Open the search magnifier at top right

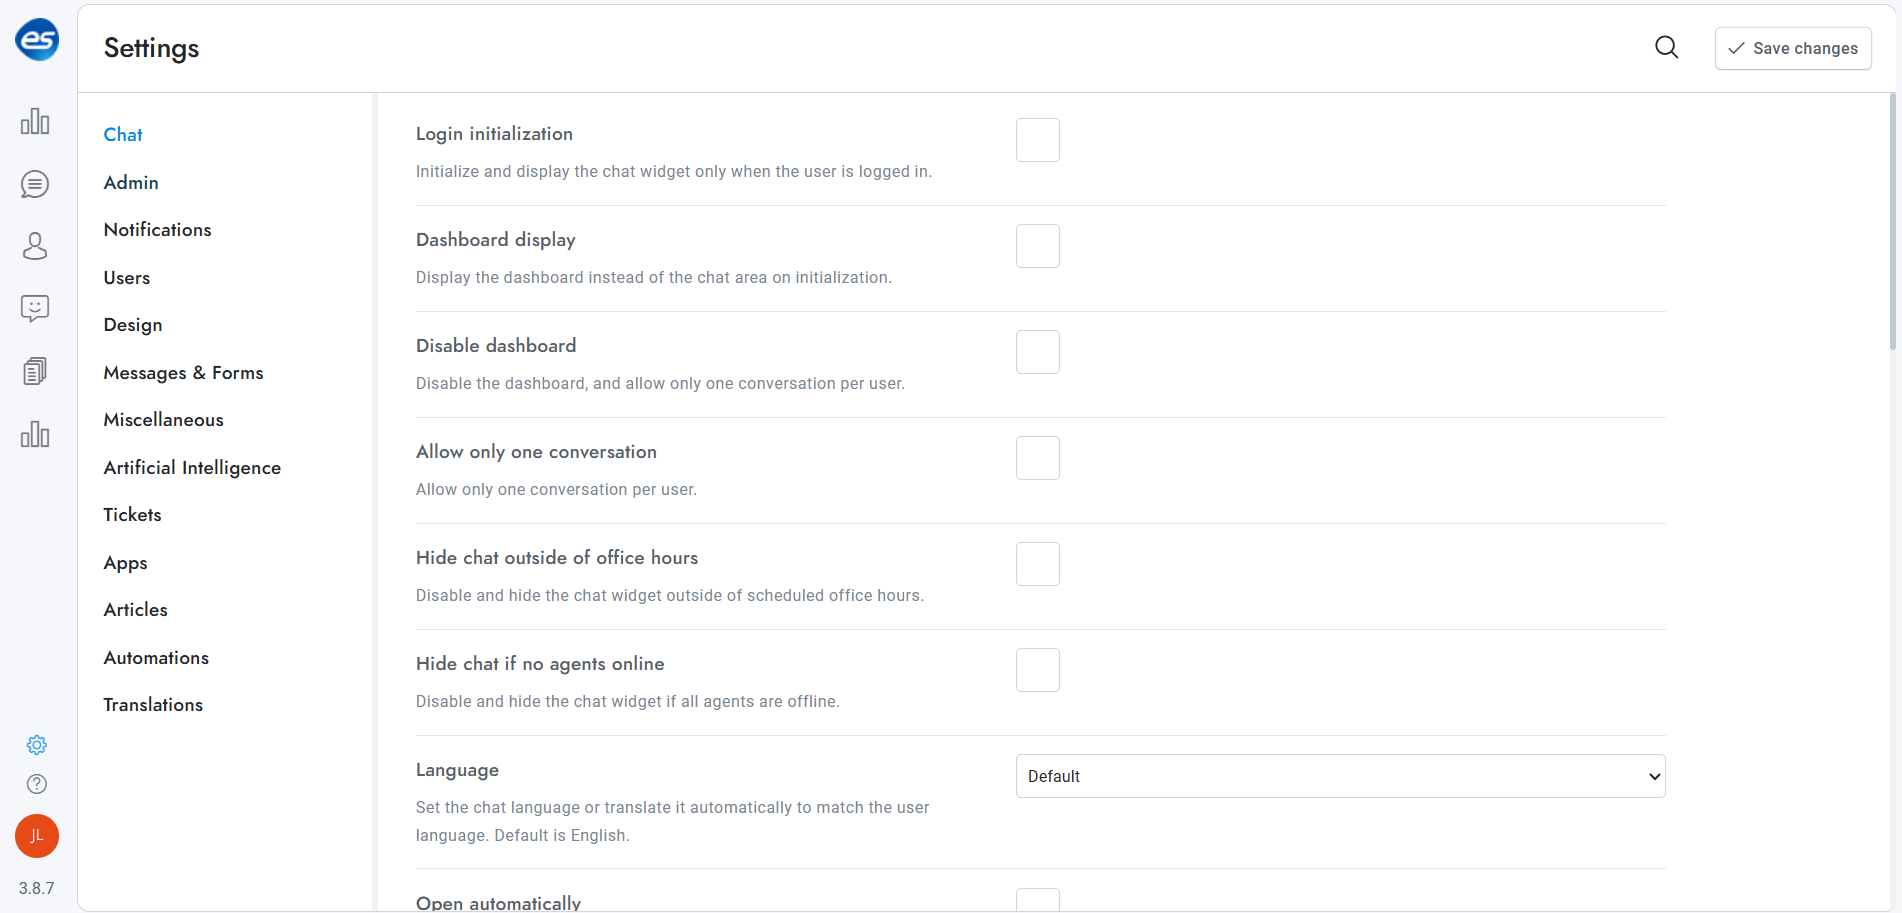point(1666,47)
